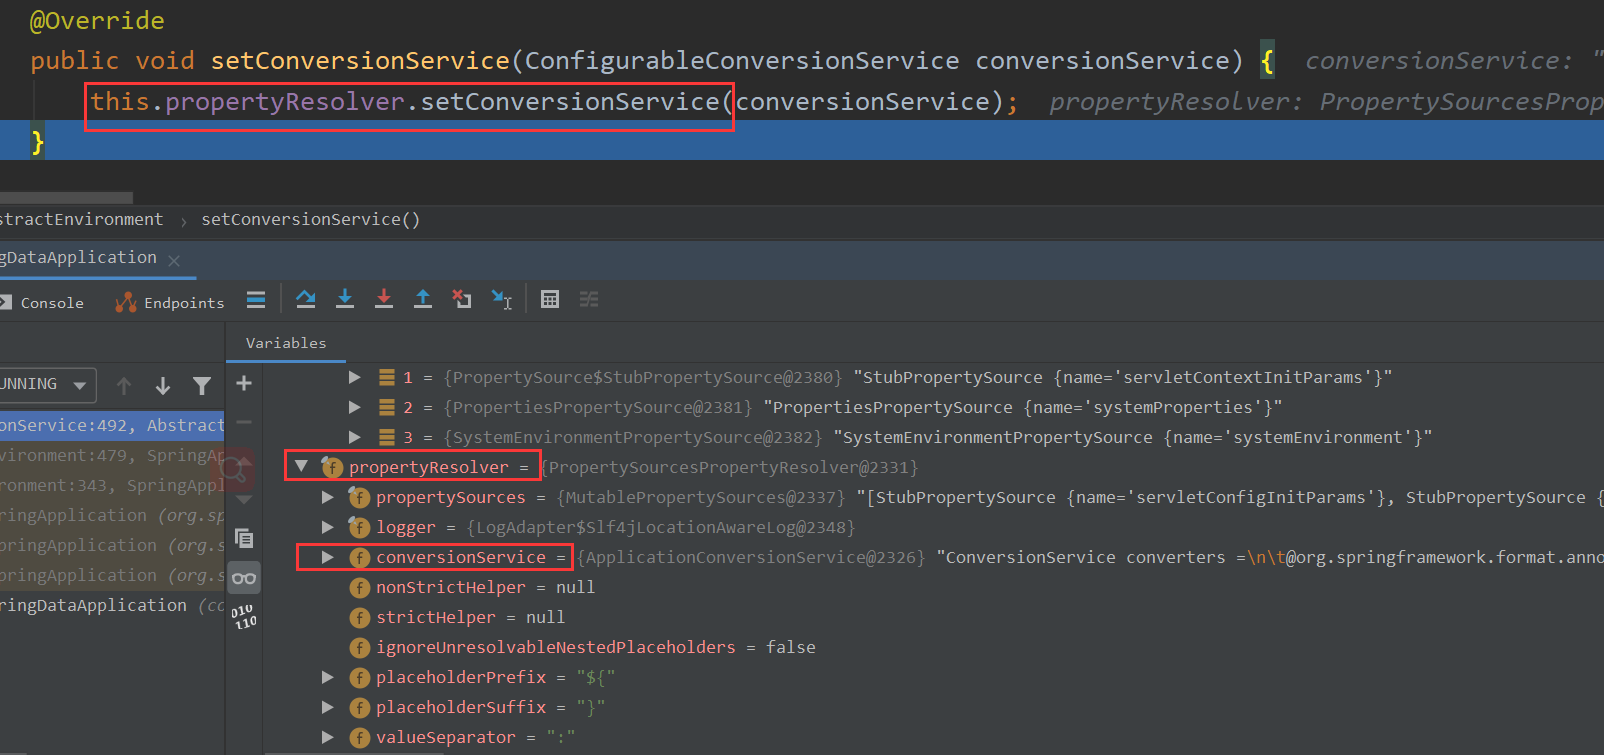
Task: Click the editor horizontal scrollbar thumb
Action: 66,197
